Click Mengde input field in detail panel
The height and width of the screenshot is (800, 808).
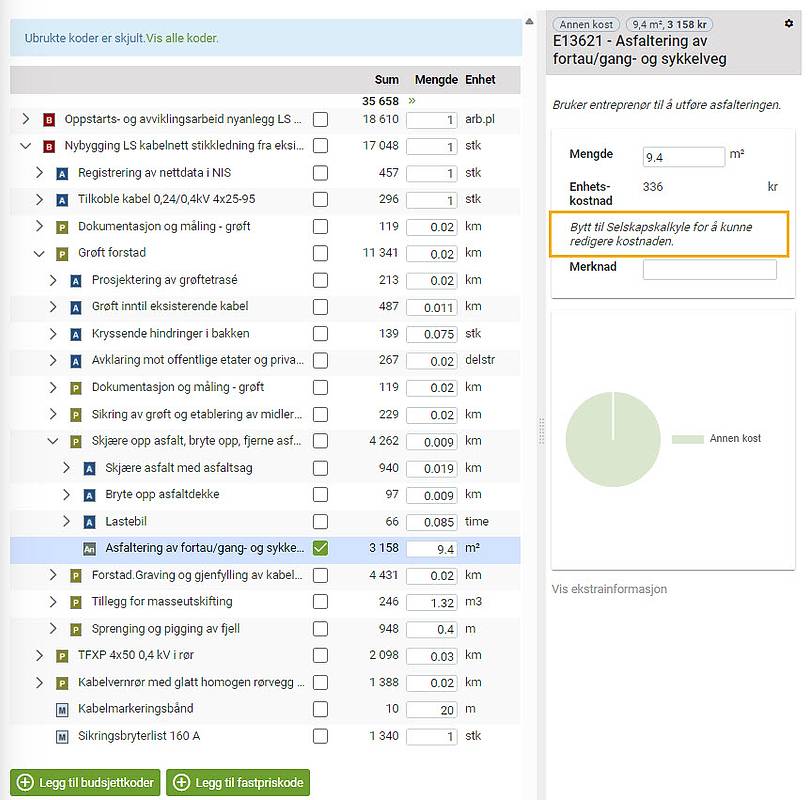point(683,157)
